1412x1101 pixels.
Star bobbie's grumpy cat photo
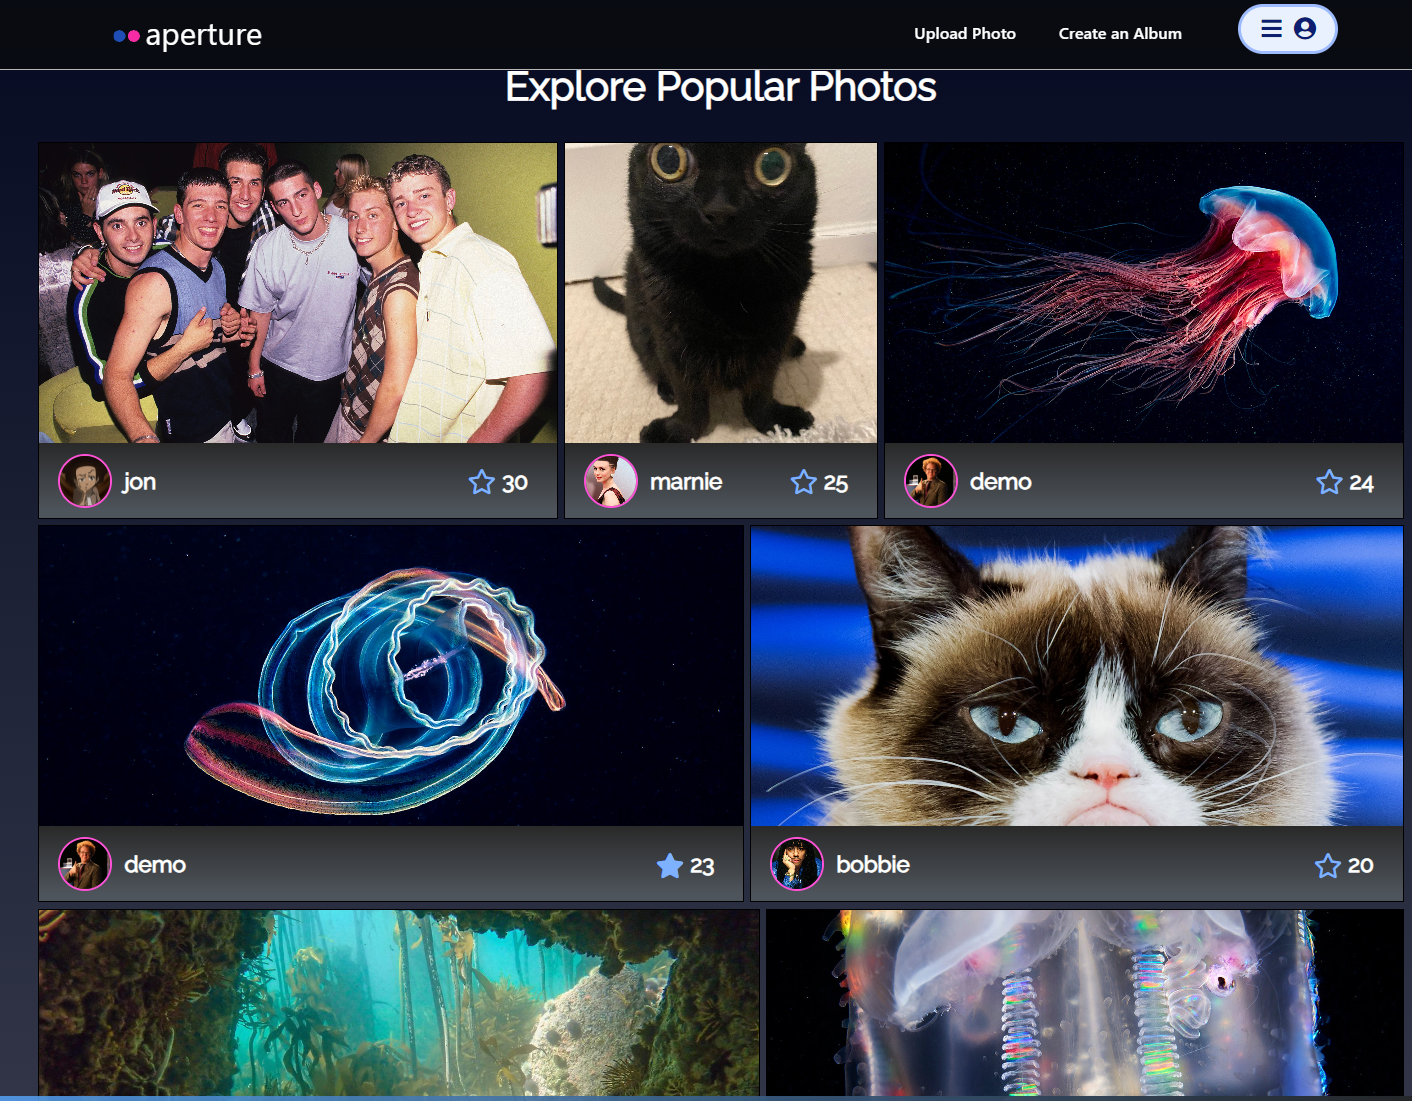[1327, 866]
